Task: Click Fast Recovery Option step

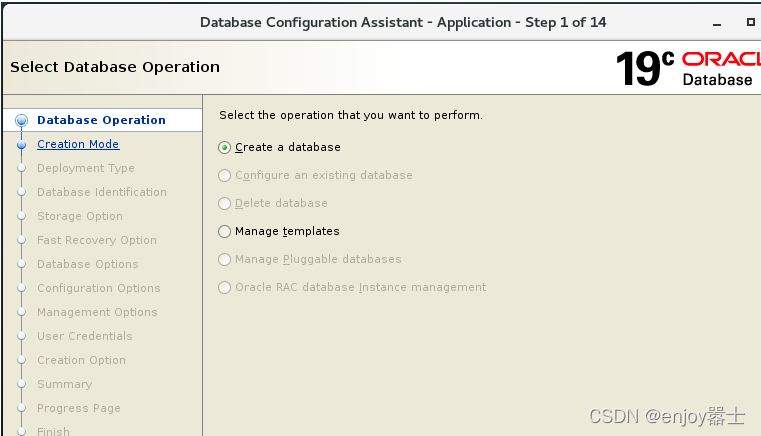Action: [97, 240]
